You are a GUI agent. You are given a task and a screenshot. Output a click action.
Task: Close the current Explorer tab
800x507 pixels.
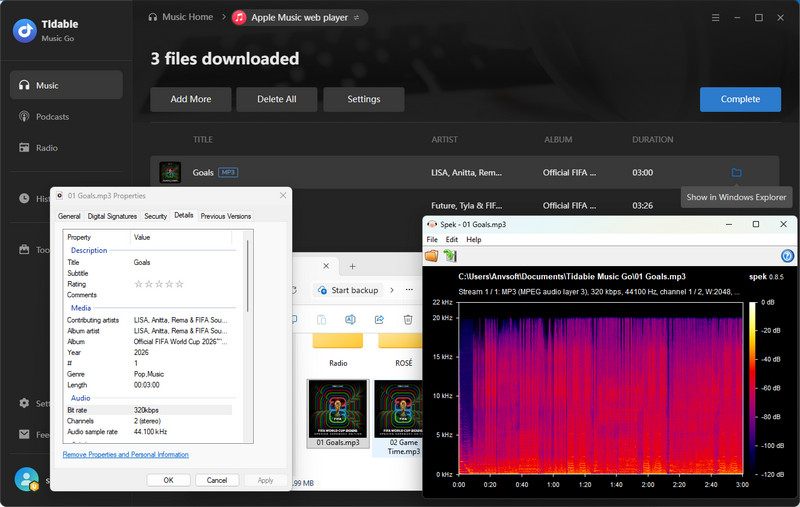pyautogui.click(x=326, y=266)
